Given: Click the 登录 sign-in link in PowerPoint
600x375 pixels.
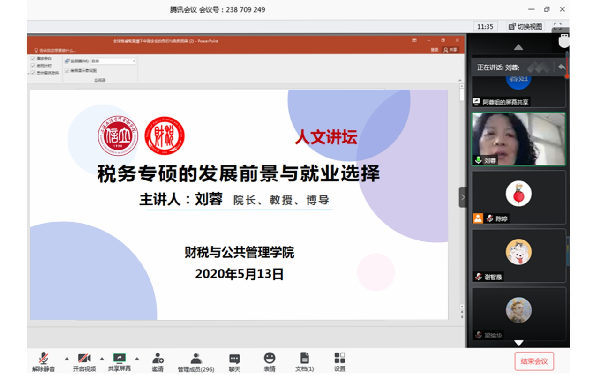Looking at the screenshot, I should tap(434, 50).
